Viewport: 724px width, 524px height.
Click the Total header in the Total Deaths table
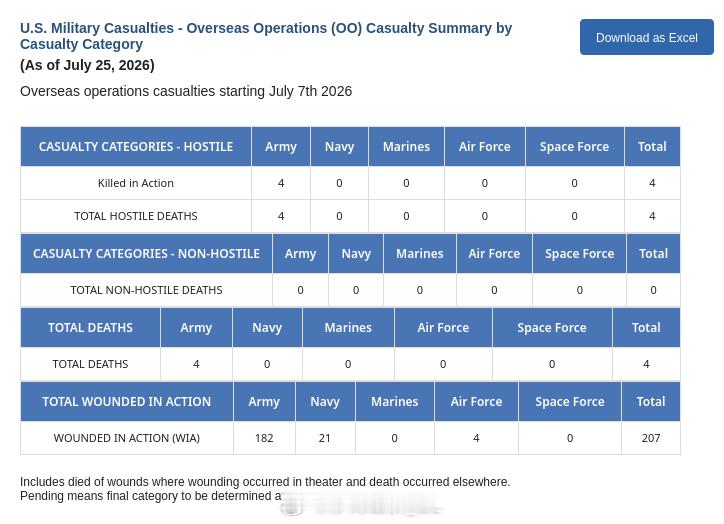coord(646,328)
